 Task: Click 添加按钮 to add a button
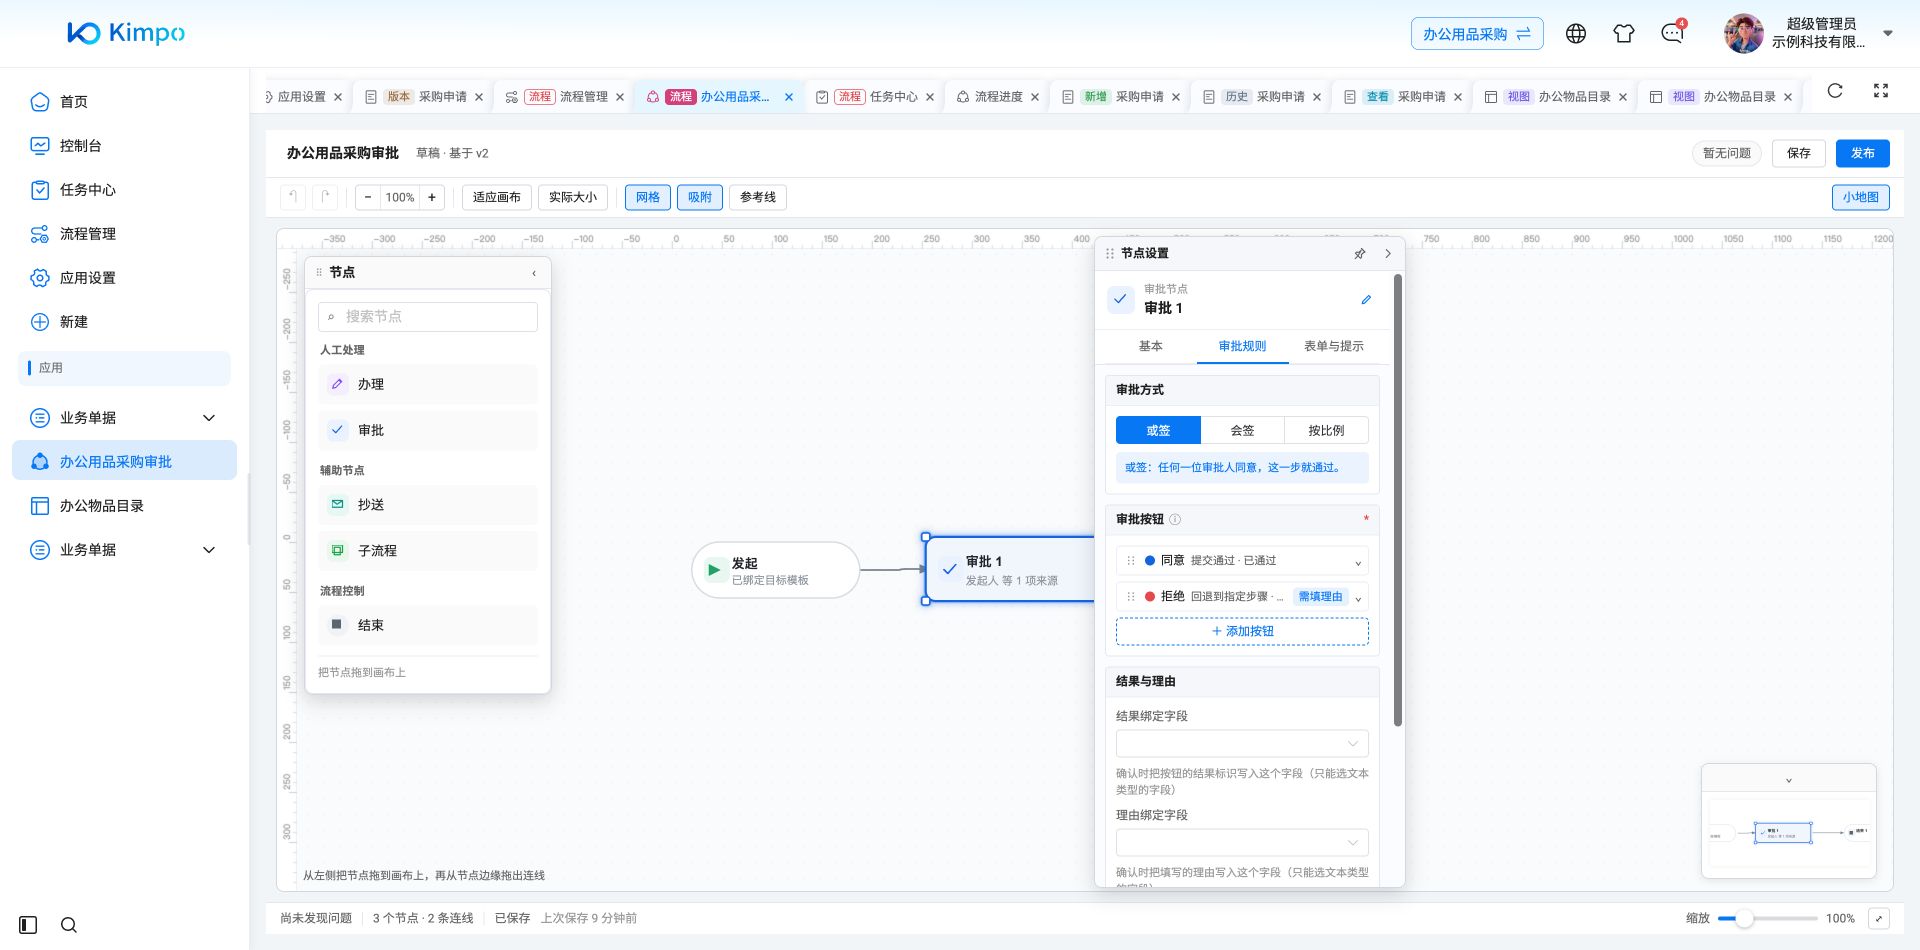pos(1242,631)
